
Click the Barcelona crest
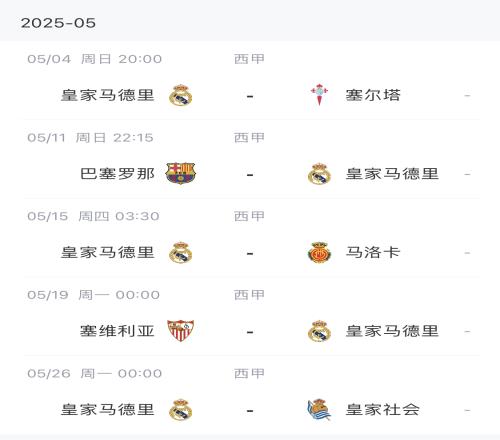pos(181,173)
